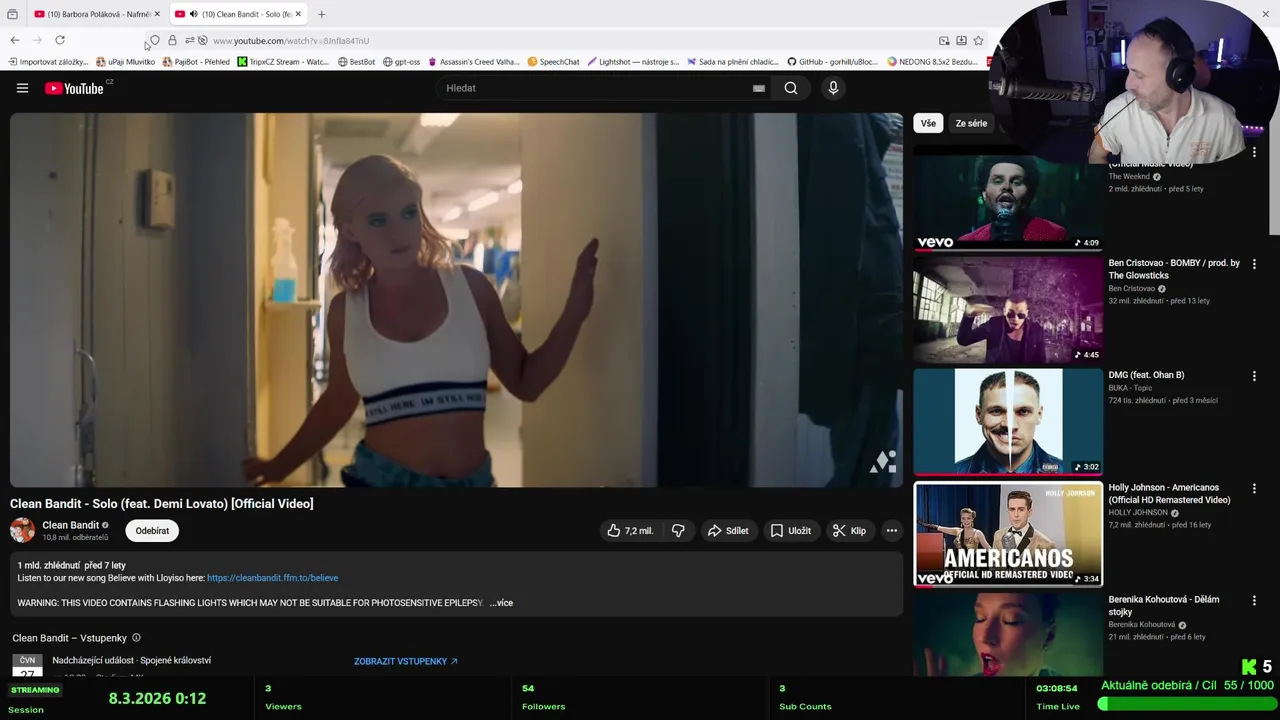
Task: Click the channel watermark in the video corner
Action: tap(882, 462)
